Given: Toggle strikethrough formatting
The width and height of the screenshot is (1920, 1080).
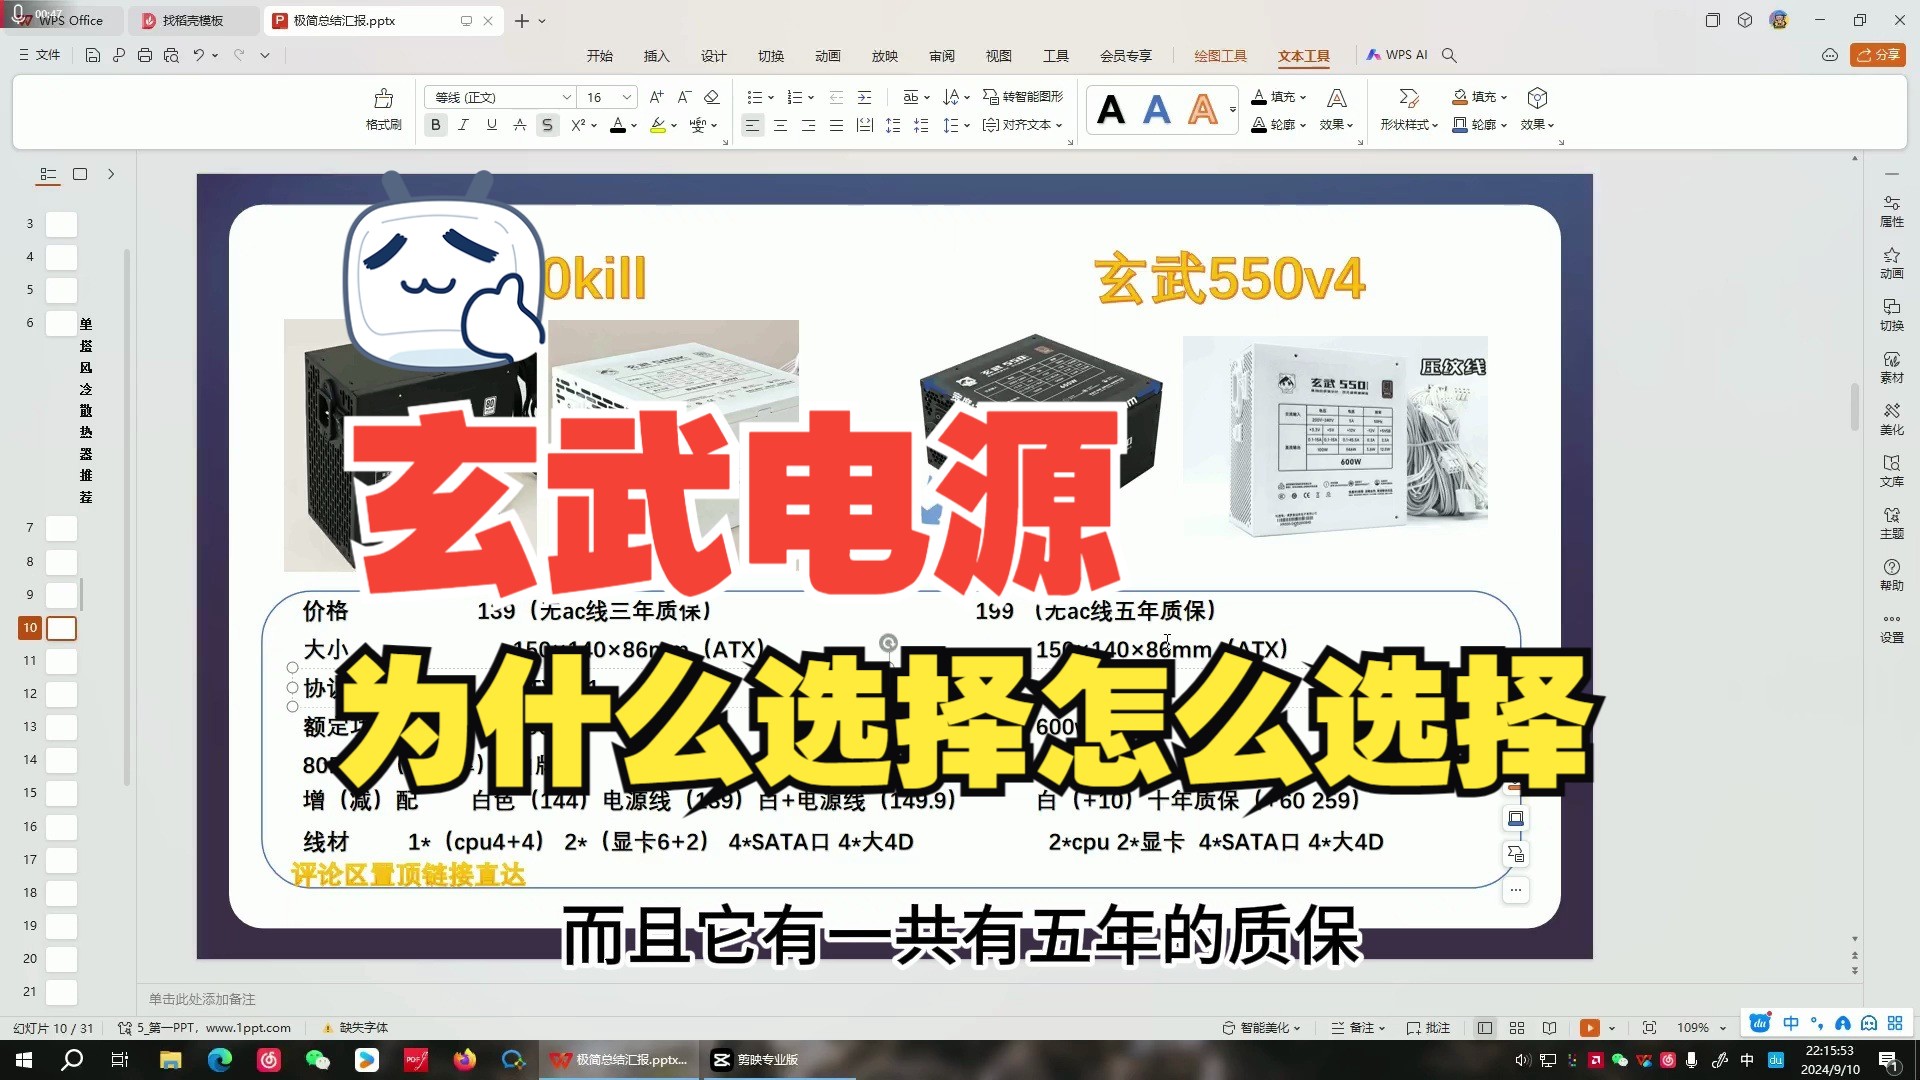Looking at the screenshot, I should tap(519, 125).
